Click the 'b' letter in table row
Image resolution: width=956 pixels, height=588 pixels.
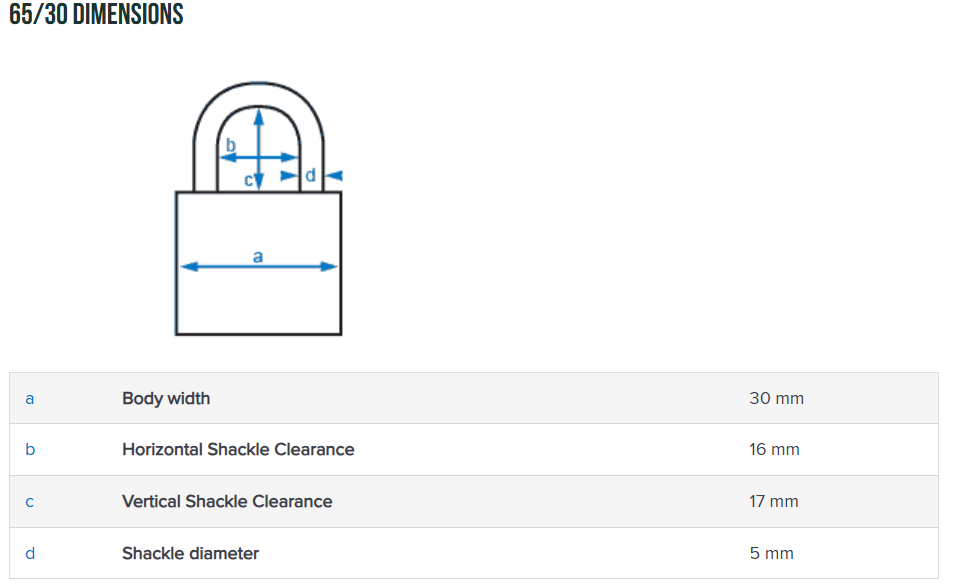(x=29, y=450)
